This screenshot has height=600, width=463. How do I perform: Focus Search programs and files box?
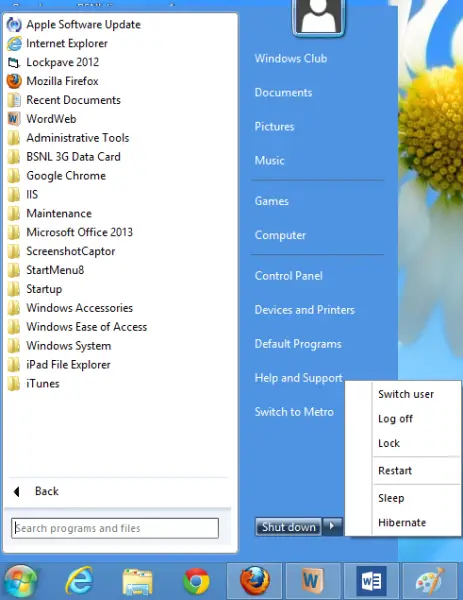coord(115,528)
